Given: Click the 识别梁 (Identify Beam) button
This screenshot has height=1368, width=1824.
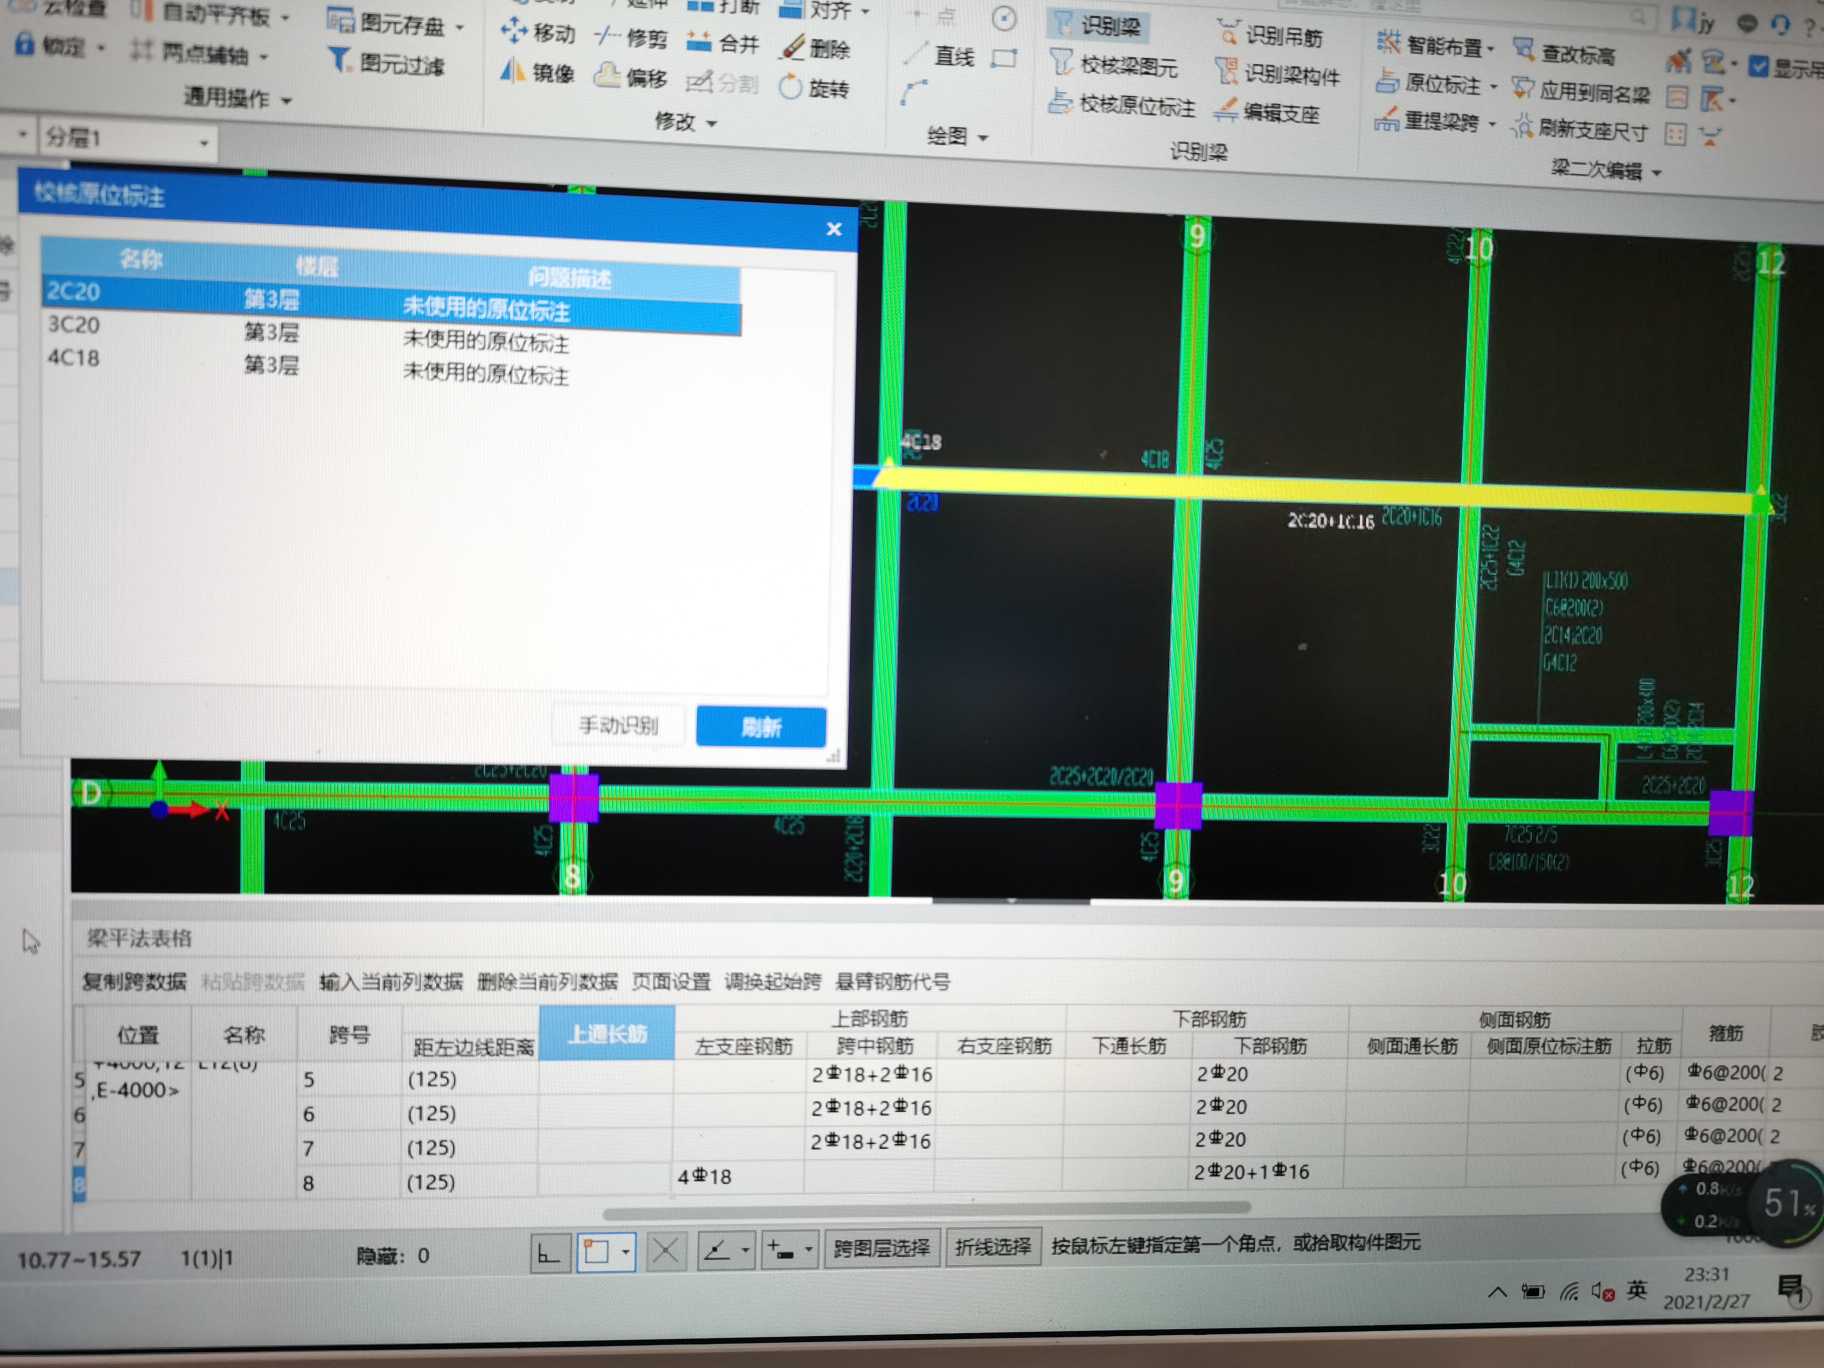Looking at the screenshot, I should point(1098,25).
